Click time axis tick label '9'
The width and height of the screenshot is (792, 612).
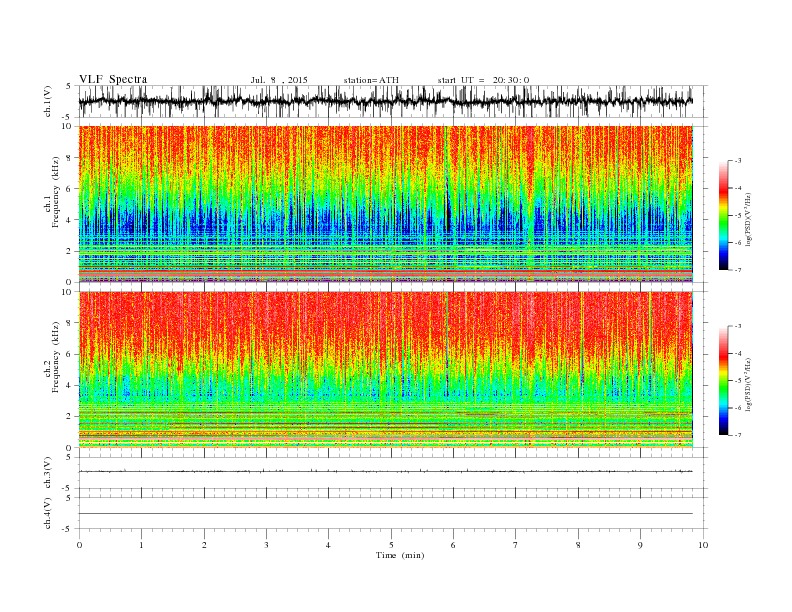pyautogui.click(x=640, y=545)
